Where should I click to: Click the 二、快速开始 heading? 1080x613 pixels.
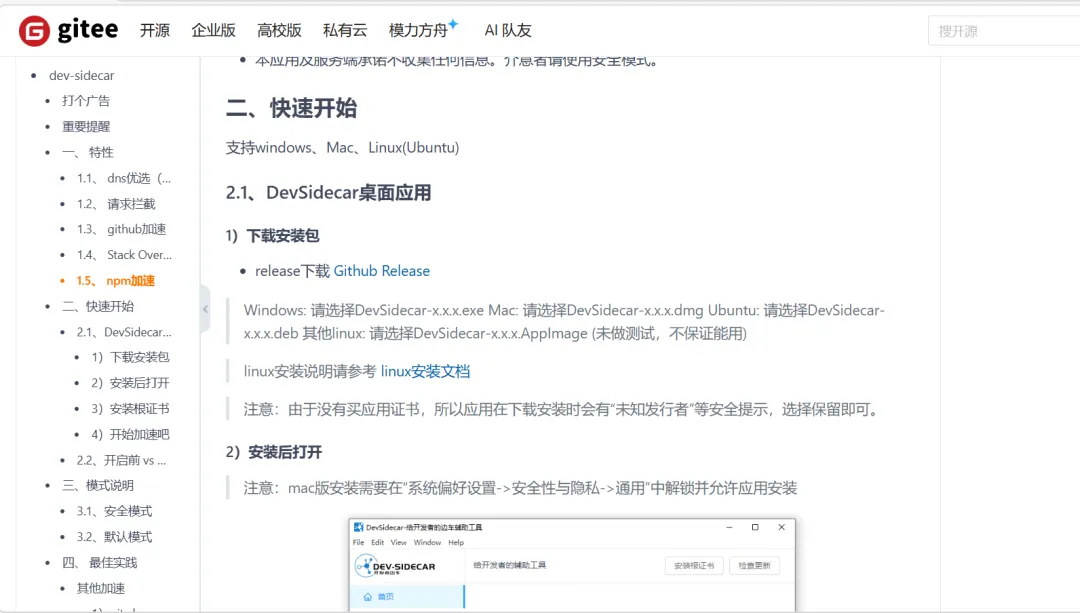(x=291, y=108)
